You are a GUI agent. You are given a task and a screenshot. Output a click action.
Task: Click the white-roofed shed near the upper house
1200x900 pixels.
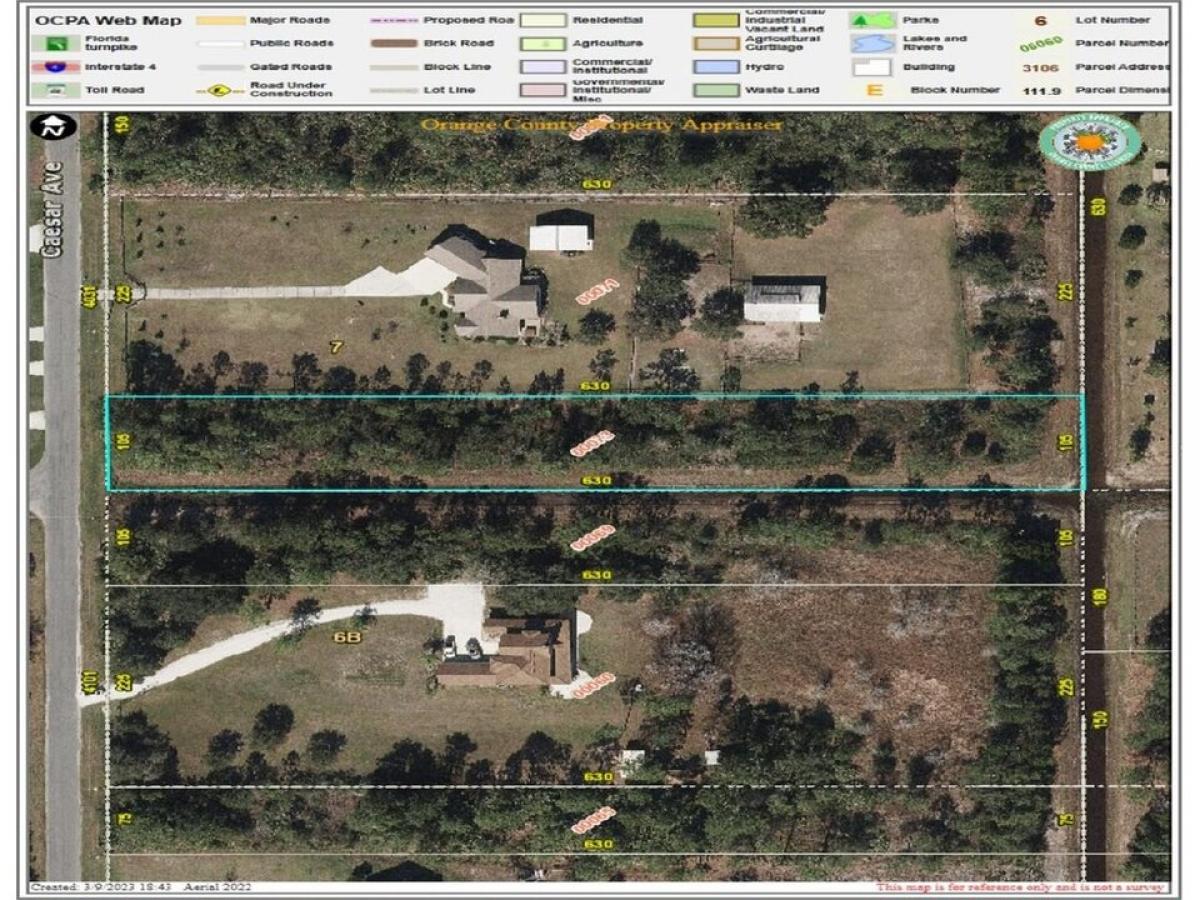click(560, 236)
